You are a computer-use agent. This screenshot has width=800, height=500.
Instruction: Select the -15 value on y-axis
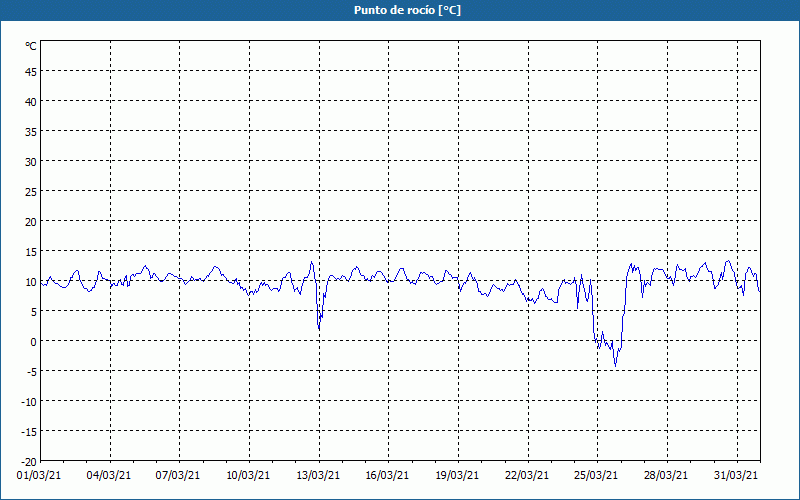point(29,432)
